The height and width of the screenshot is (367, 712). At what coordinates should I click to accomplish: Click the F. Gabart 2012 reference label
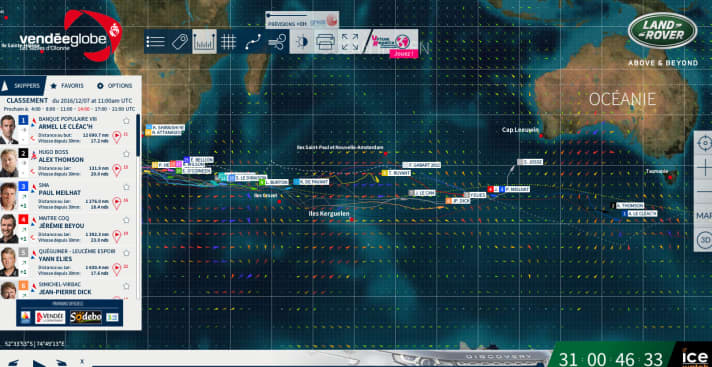pyautogui.click(x=422, y=165)
